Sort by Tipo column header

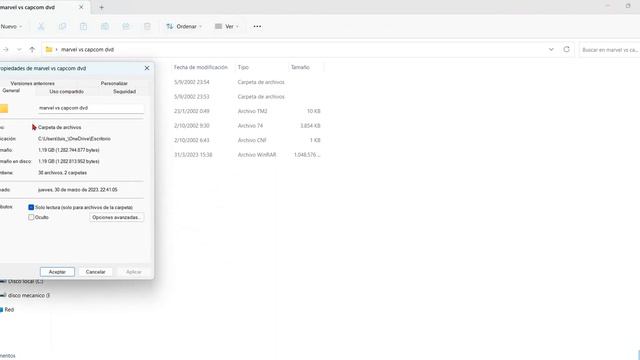pyautogui.click(x=243, y=67)
